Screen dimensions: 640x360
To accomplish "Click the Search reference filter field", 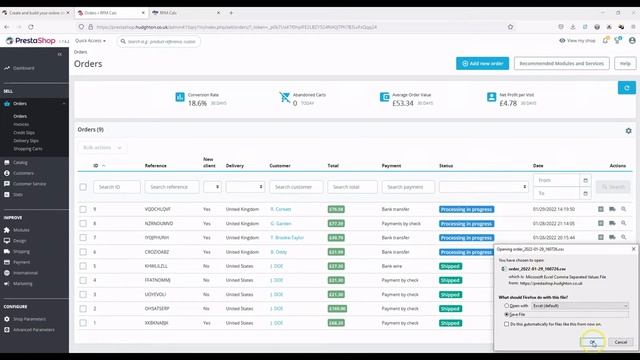I will 172,187.
